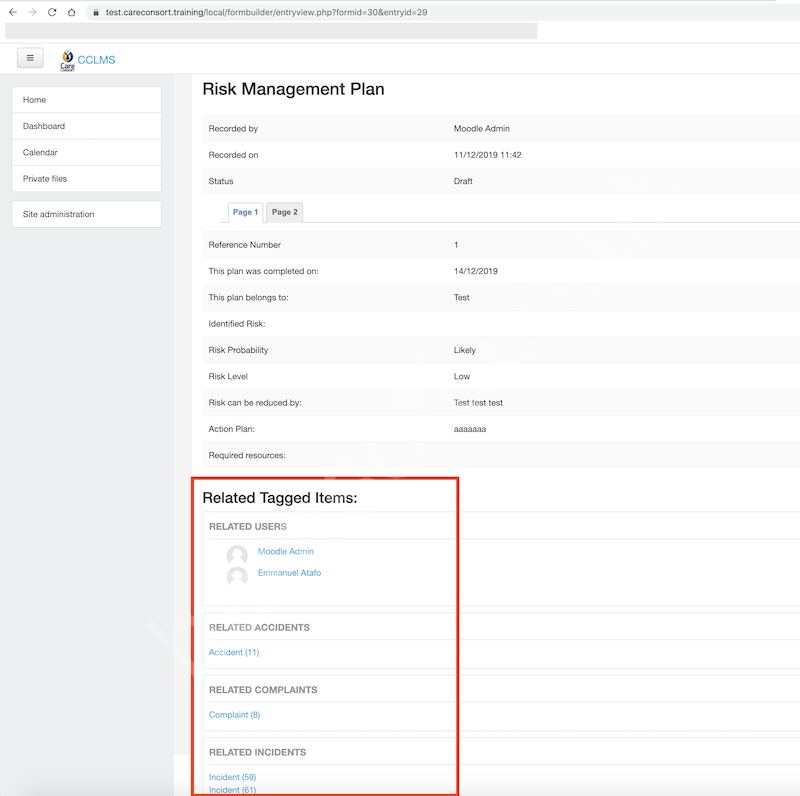Click the browser forward arrow
This screenshot has height=796, width=800.
point(32,12)
